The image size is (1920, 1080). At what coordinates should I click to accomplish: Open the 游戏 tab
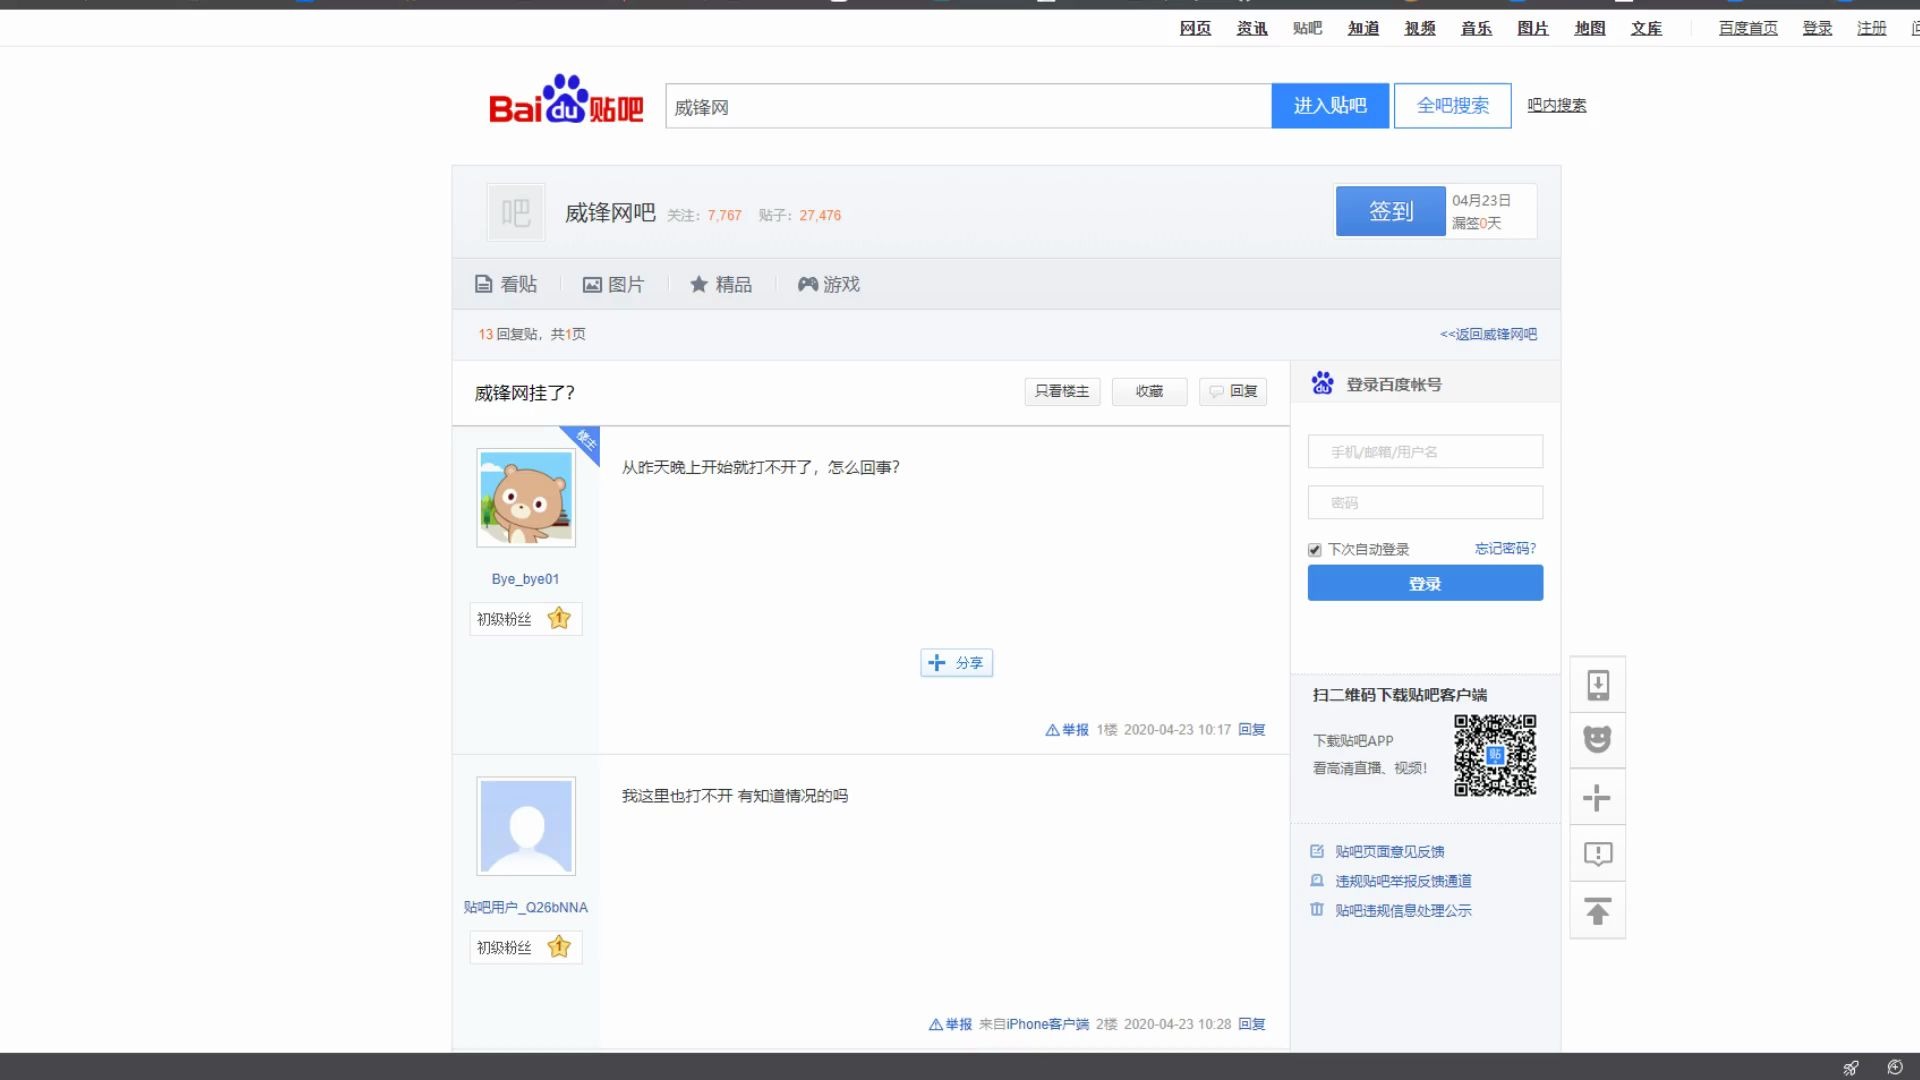pos(829,284)
